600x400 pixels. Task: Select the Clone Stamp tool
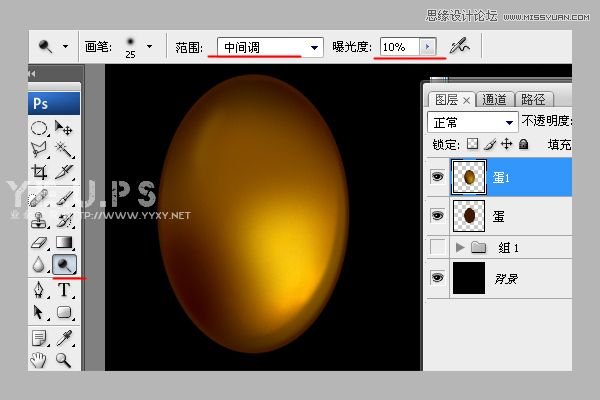39,220
